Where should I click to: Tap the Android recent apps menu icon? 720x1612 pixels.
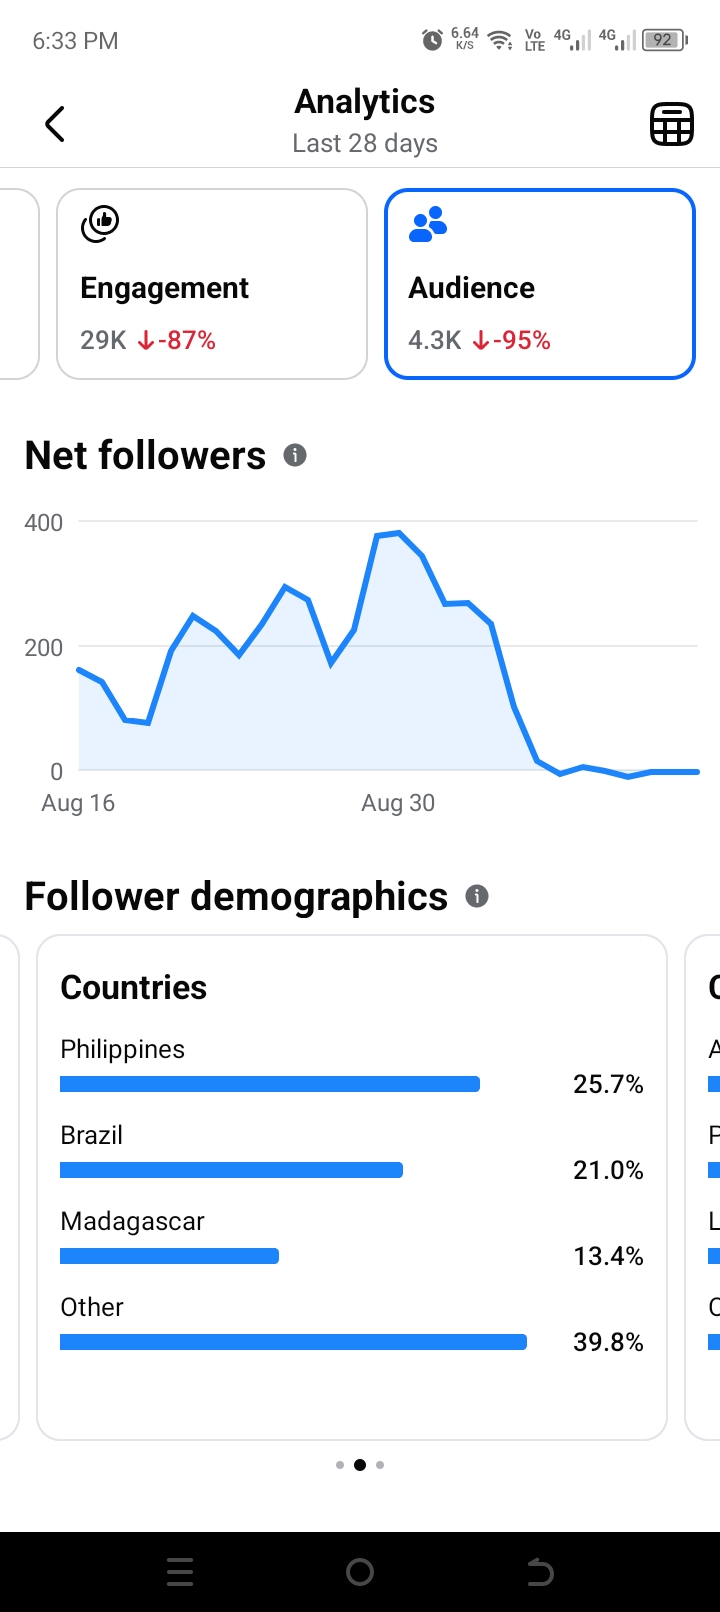(180, 1572)
